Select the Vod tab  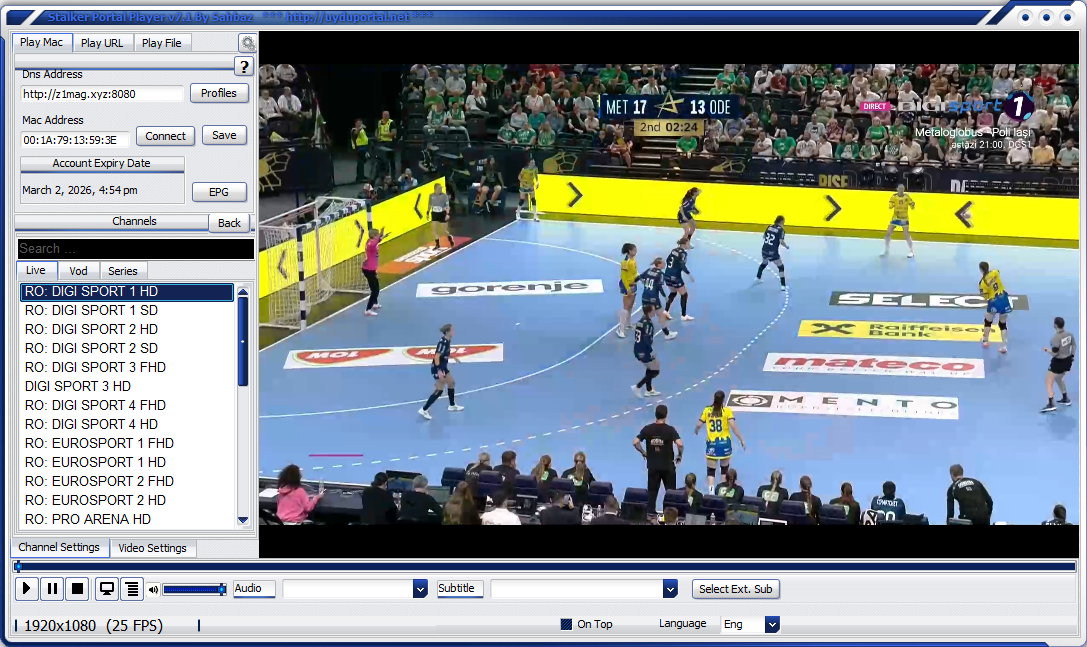78,271
